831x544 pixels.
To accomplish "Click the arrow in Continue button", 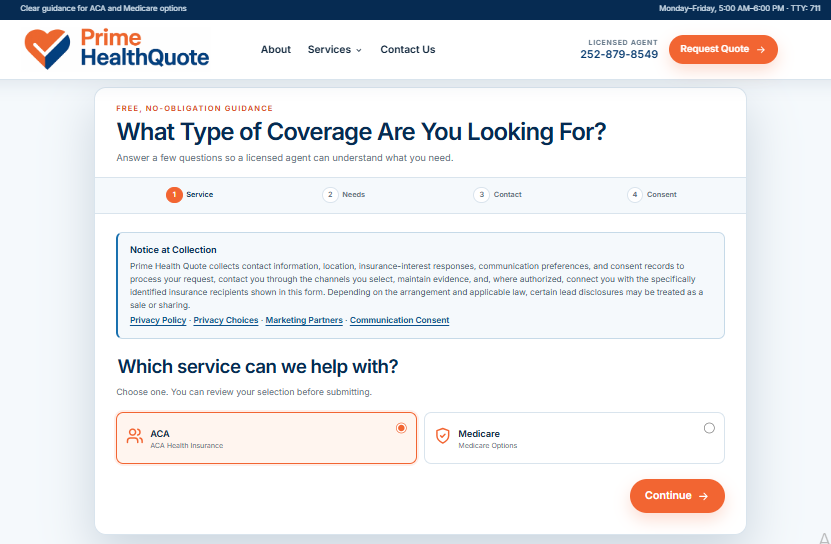I will pos(703,496).
